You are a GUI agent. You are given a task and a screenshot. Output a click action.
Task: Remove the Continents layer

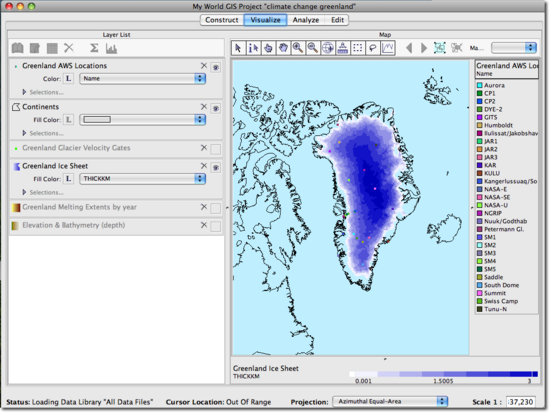pyautogui.click(x=204, y=107)
